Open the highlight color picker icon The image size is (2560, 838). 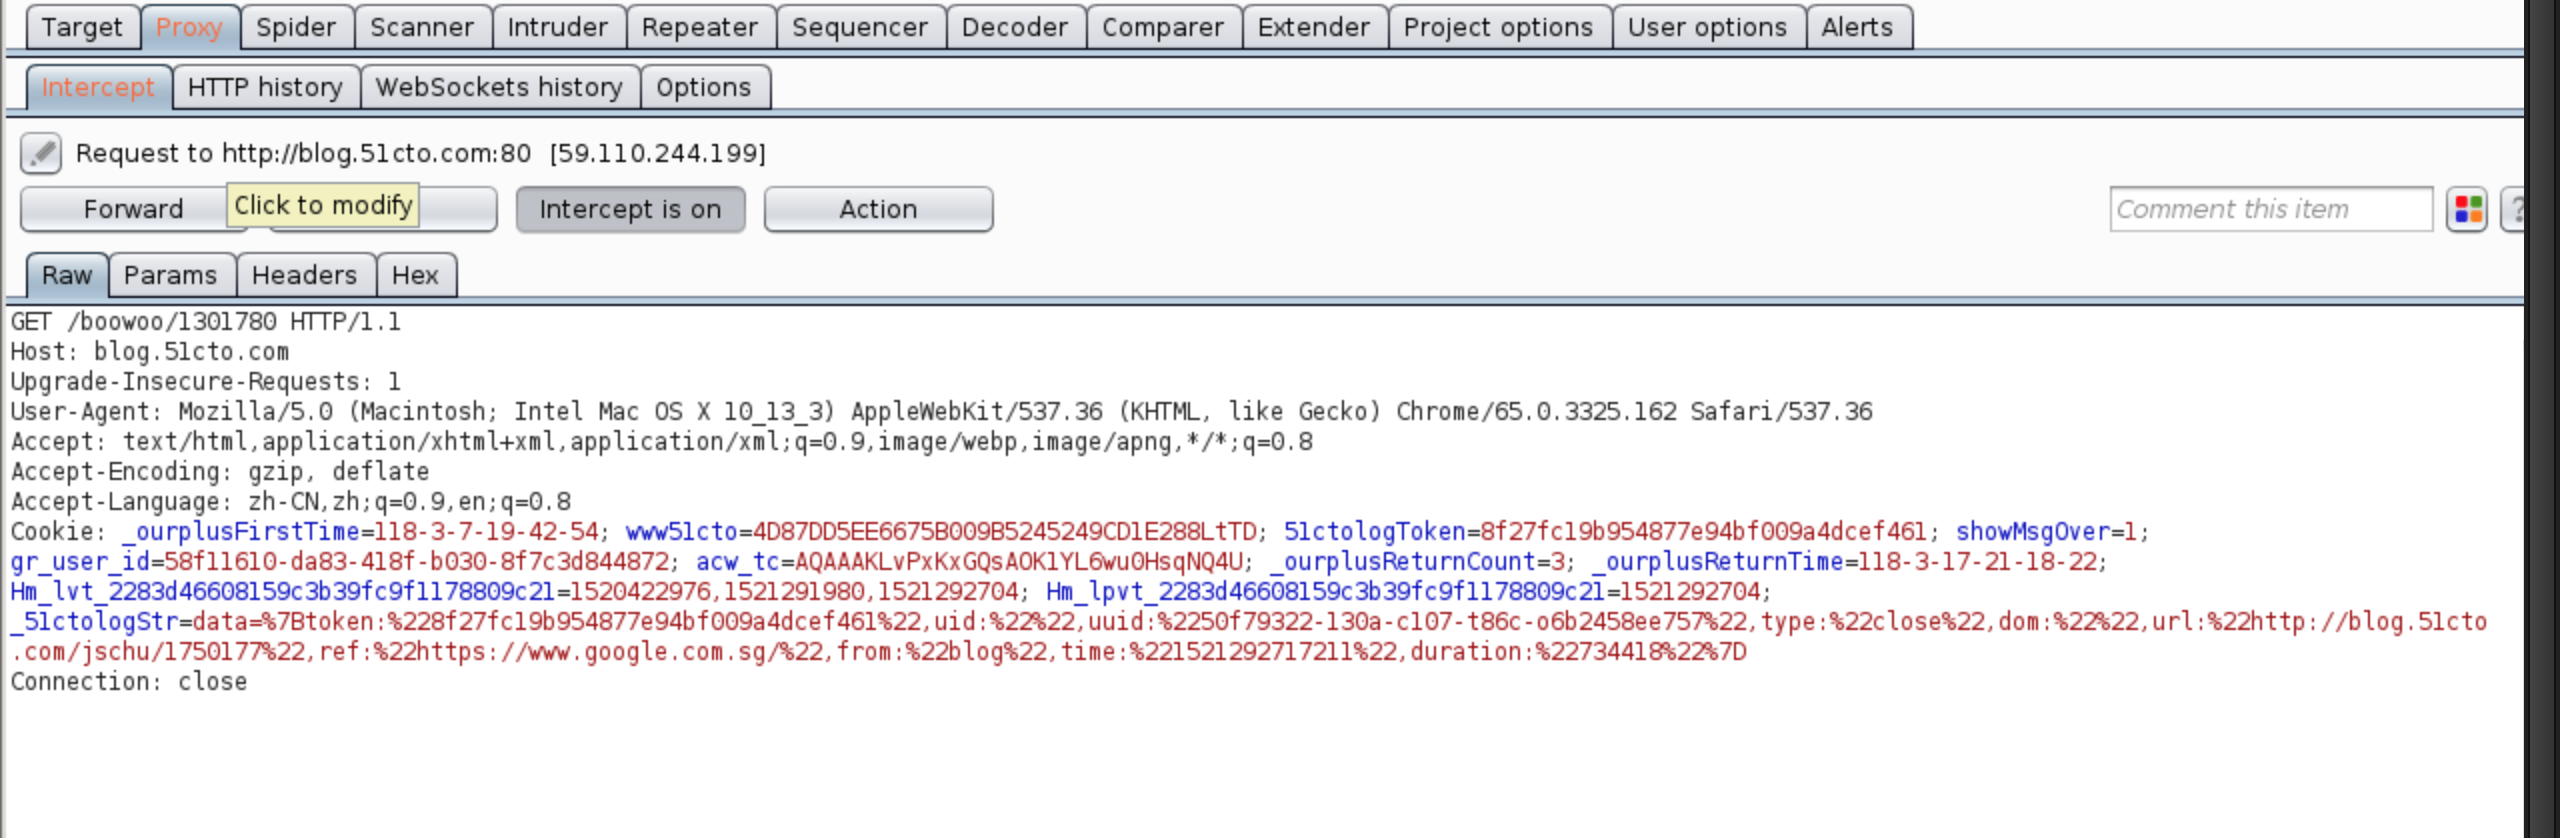coord(2467,210)
